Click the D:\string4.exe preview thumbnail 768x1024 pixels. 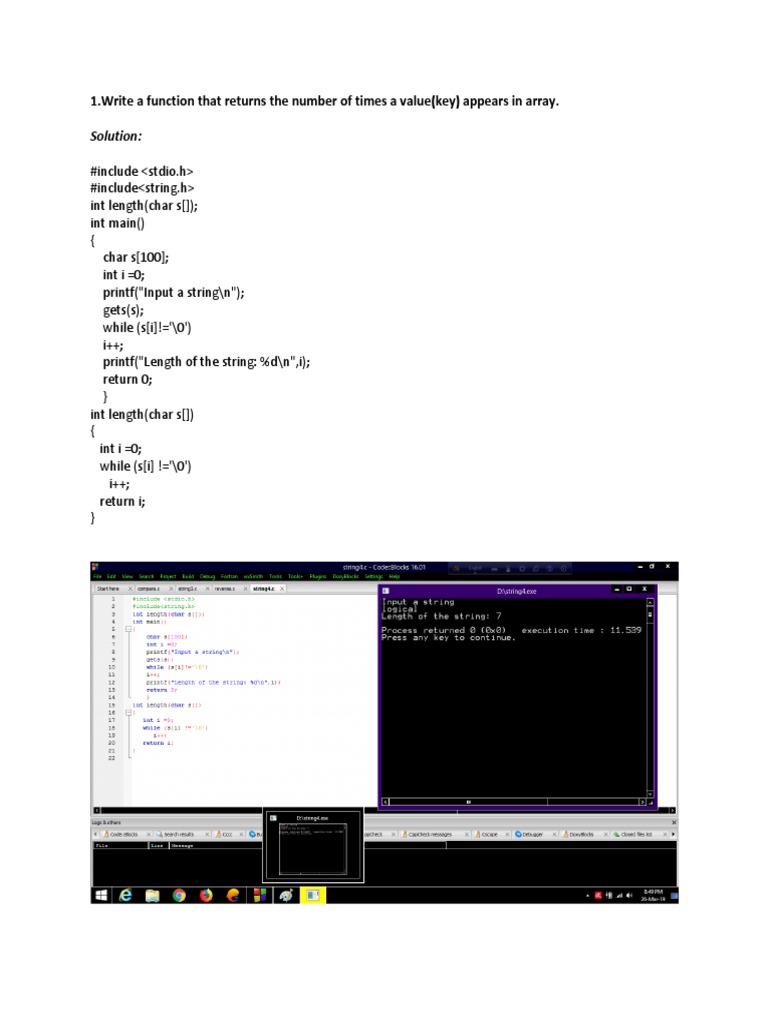click(x=313, y=846)
